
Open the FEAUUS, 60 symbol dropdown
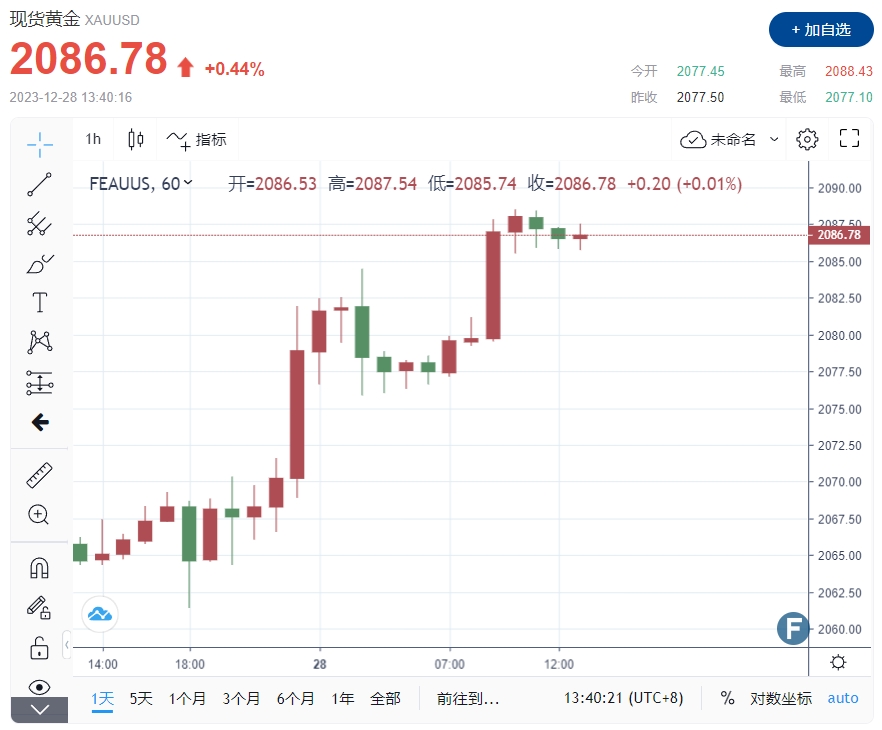(x=140, y=184)
